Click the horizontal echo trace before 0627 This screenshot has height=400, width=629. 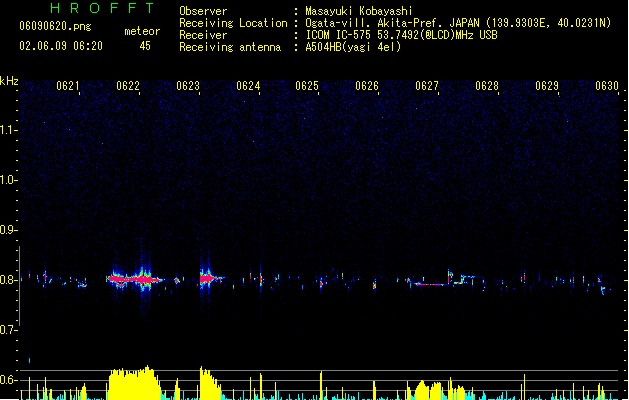click(x=431, y=284)
